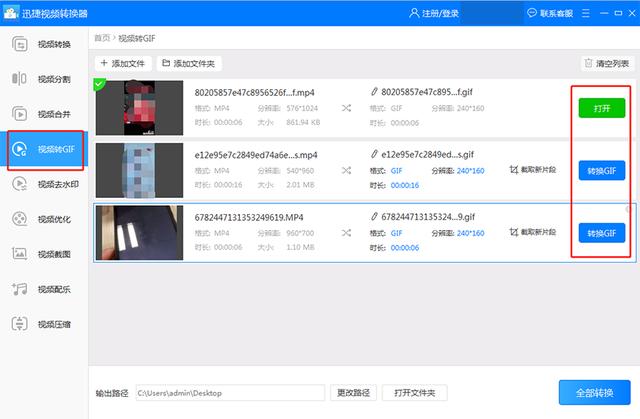This screenshot has width=640, height=419.
Task: Click the 联系客服 text link
Action: pos(556,13)
